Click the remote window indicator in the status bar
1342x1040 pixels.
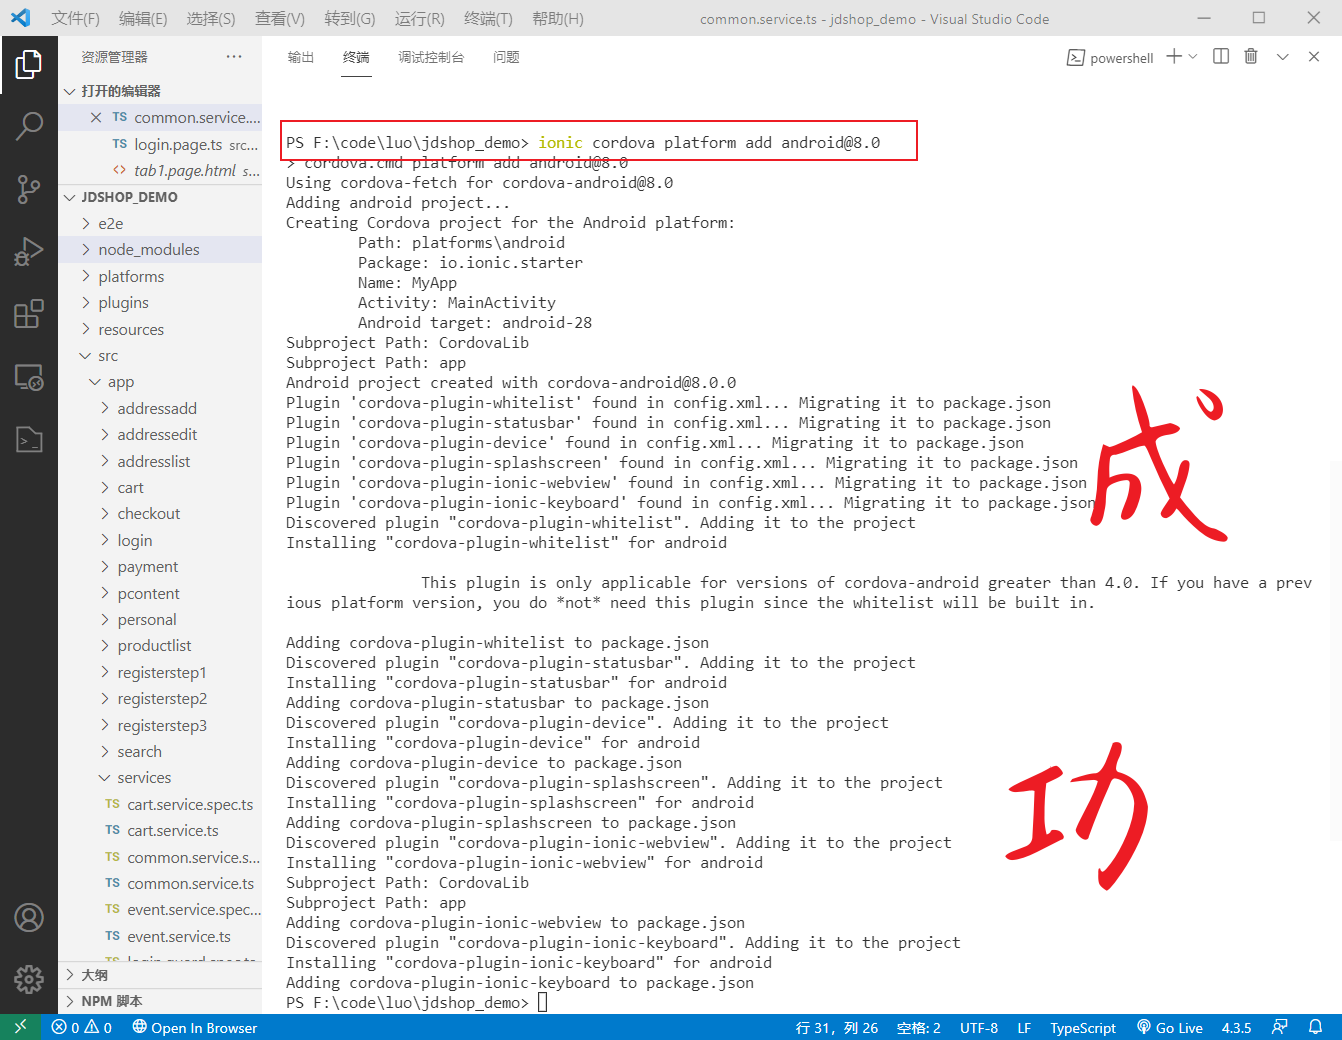(20, 1027)
